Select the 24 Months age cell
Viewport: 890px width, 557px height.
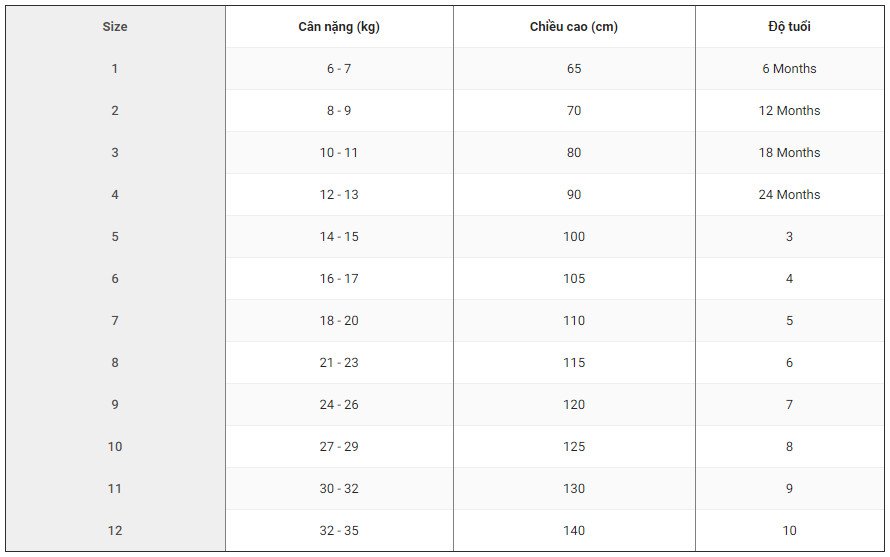789,195
